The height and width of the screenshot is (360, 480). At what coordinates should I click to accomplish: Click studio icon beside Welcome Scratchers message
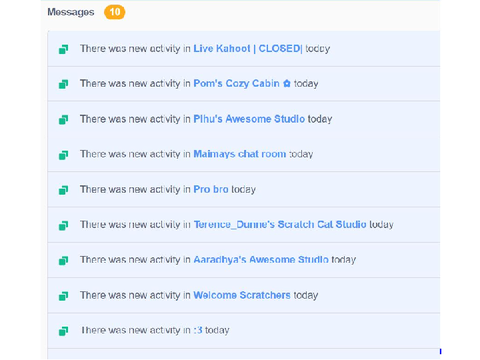(63, 296)
